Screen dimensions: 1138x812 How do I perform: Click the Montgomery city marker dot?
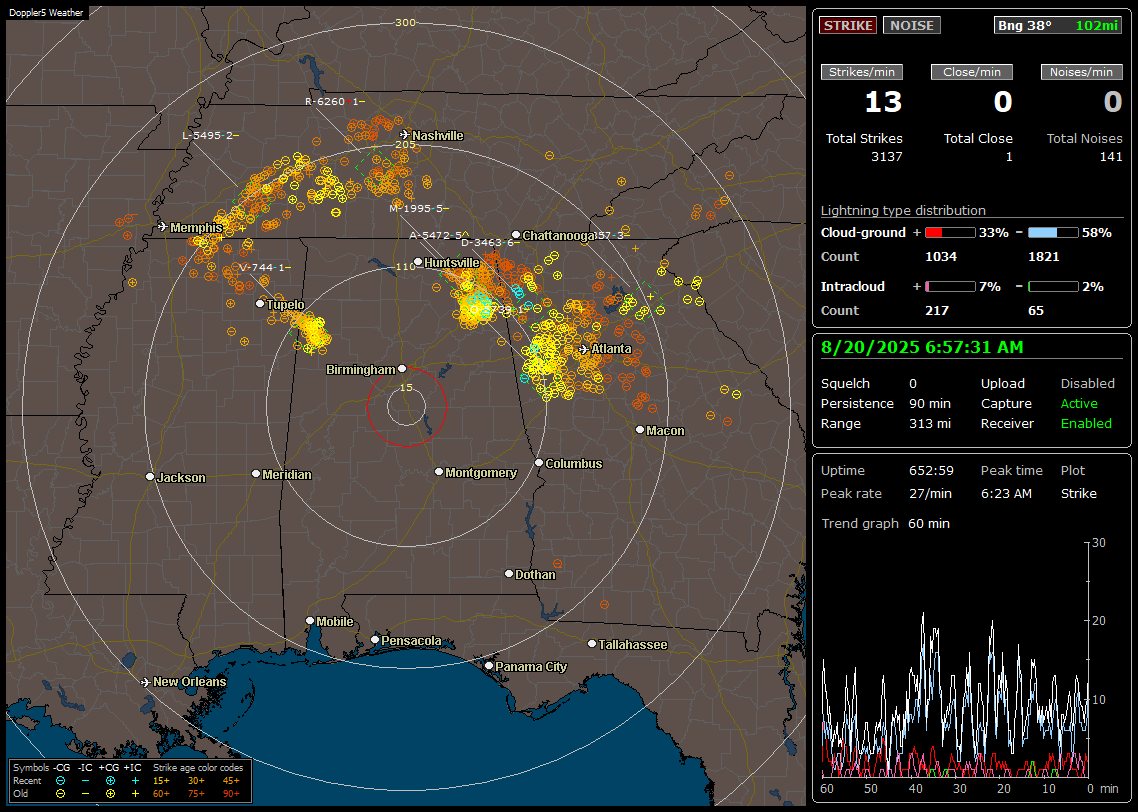[439, 472]
